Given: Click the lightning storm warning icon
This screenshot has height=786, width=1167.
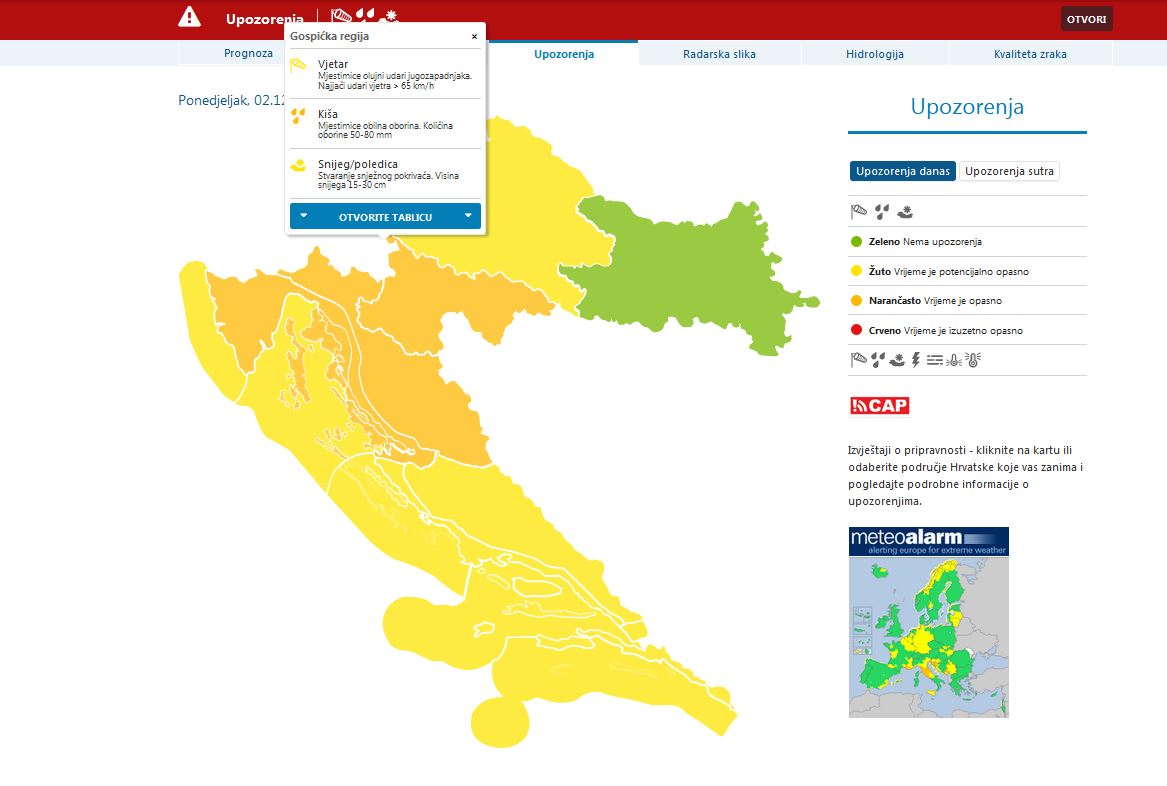Looking at the screenshot, I should [x=915, y=360].
